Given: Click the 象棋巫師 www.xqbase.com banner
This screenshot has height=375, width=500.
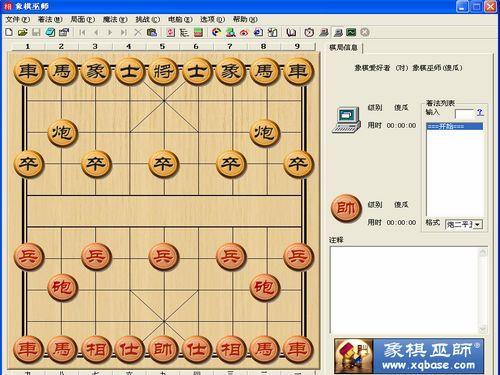Looking at the screenshot, I should (x=409, y=356).
